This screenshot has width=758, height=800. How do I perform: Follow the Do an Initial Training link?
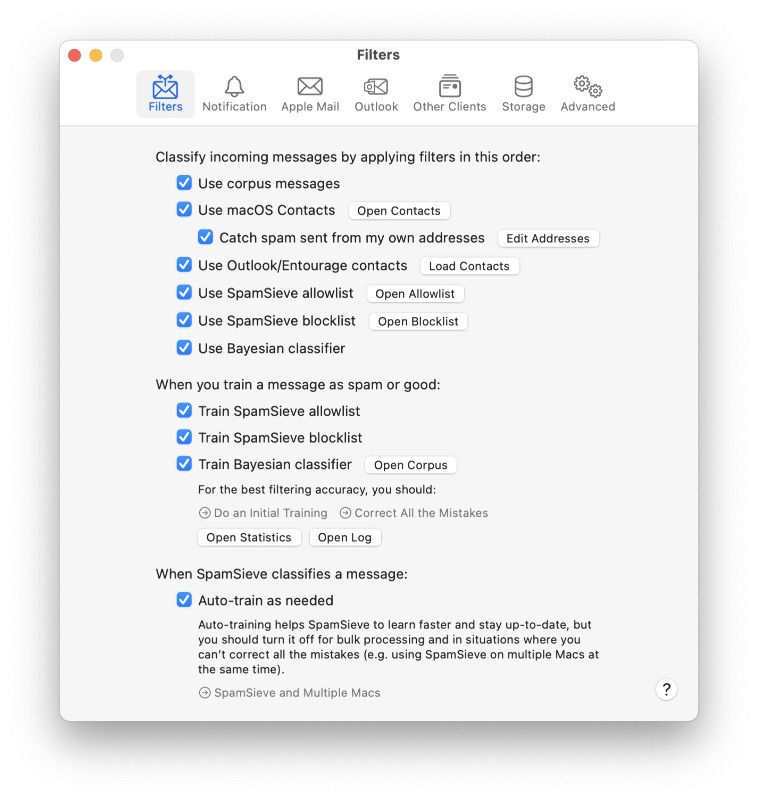coord(263,513)
